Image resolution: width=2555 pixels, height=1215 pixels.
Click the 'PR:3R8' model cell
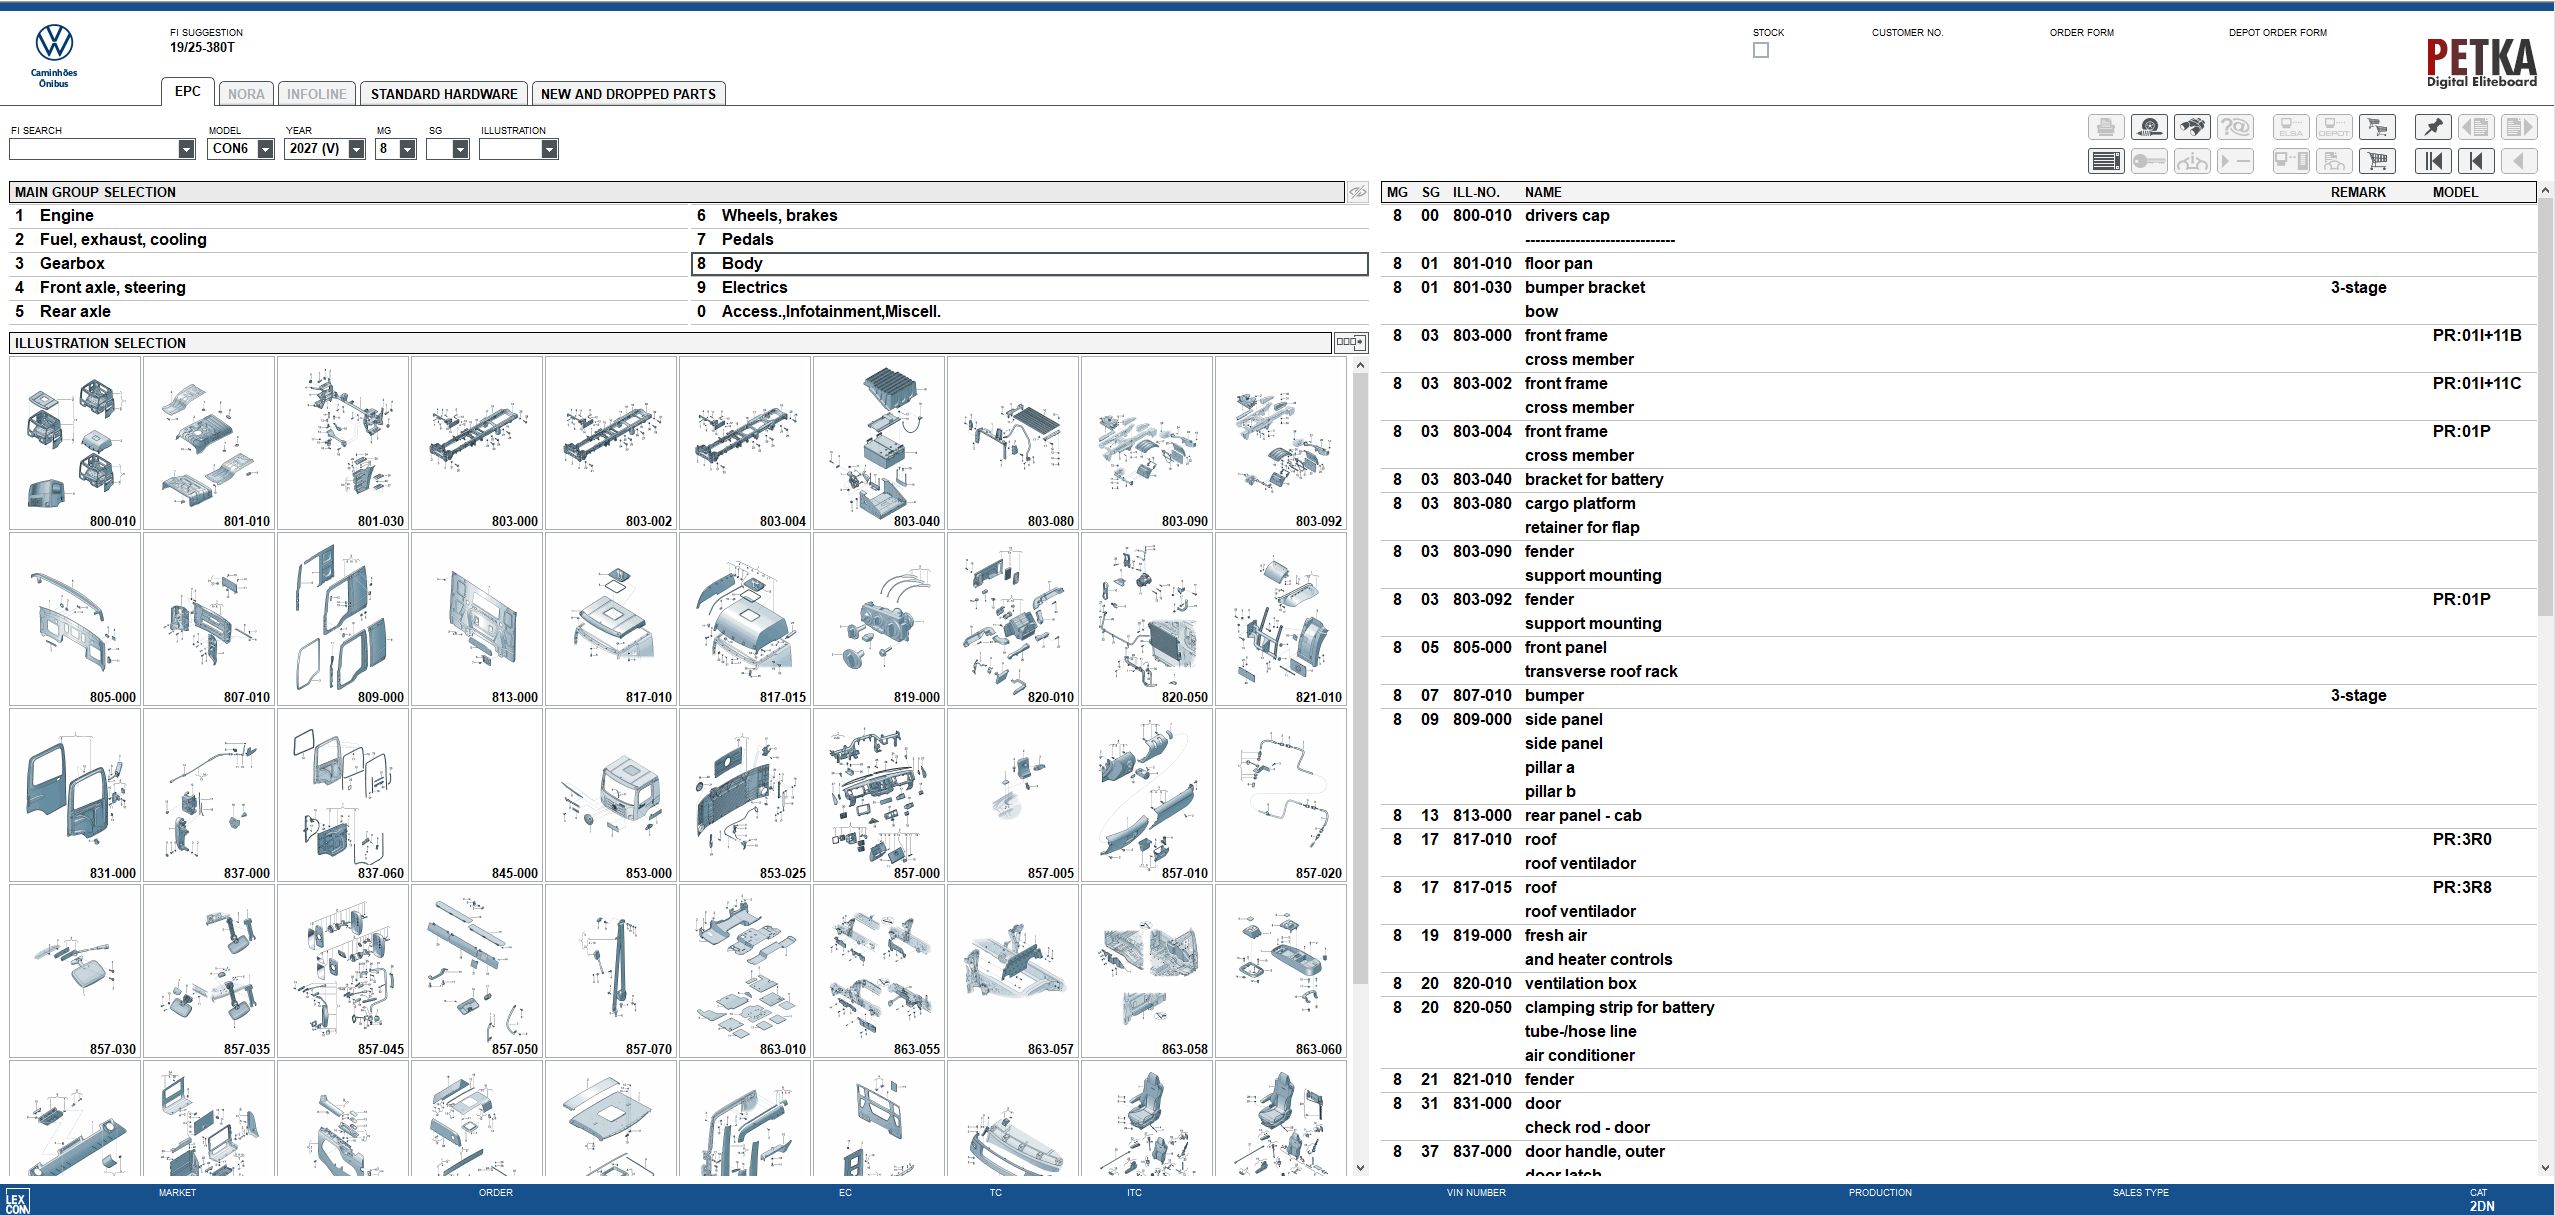point(2462,888)
